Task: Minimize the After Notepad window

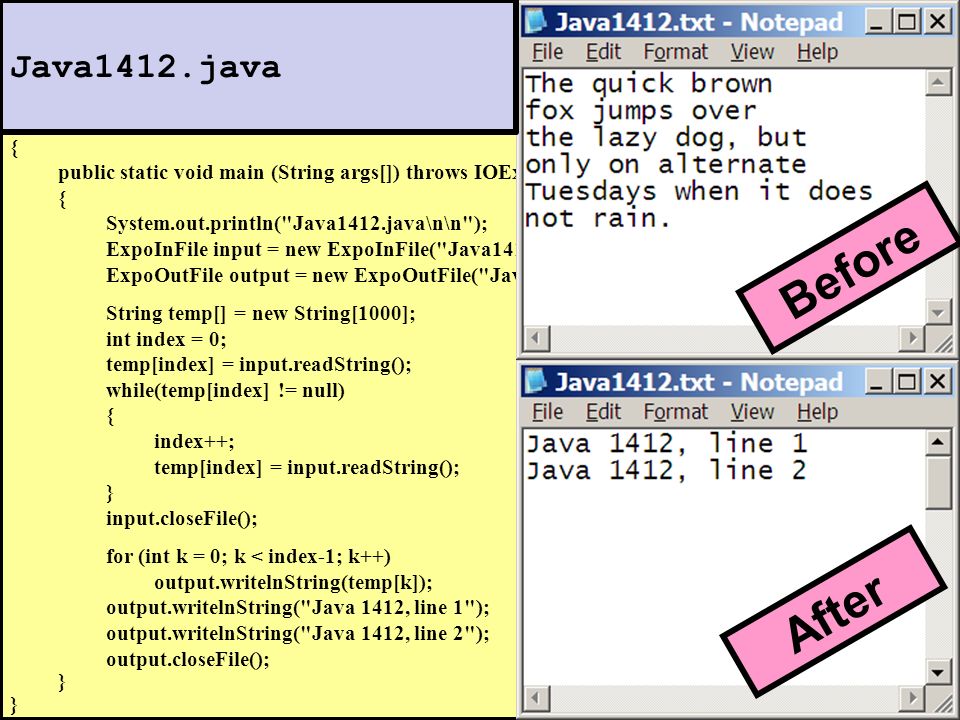Action: pyautogui.click(x=878, y=382)
